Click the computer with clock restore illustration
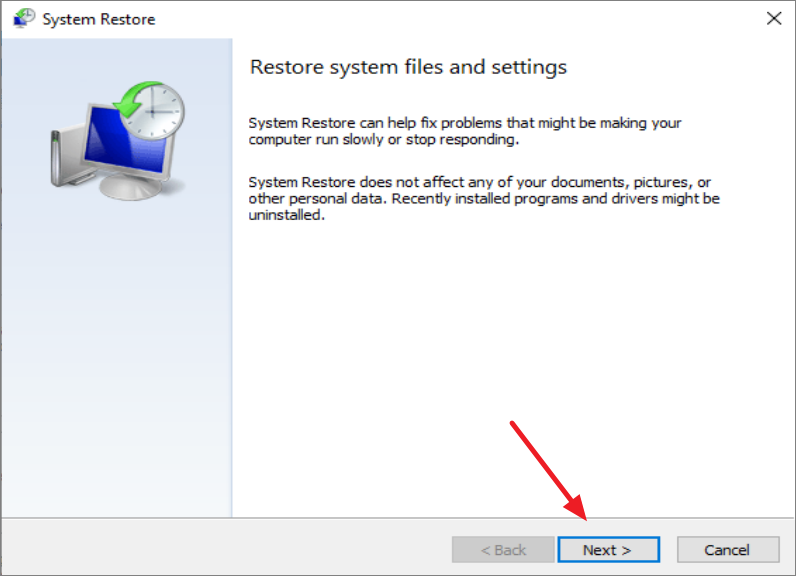The width and height of the screenshot is (796, 576). 118,141
